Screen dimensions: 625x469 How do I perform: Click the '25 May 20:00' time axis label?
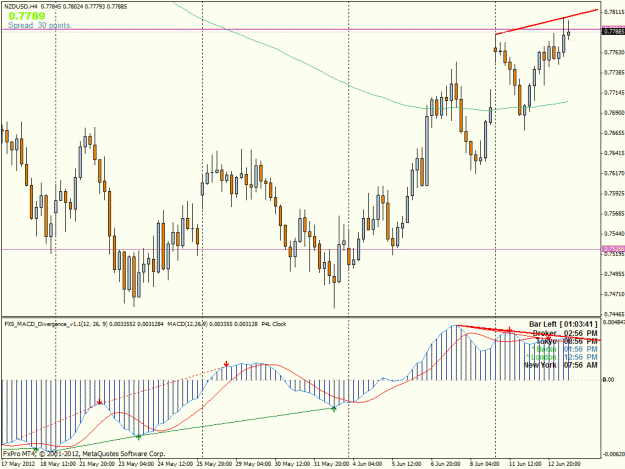[x=214, y=464]
